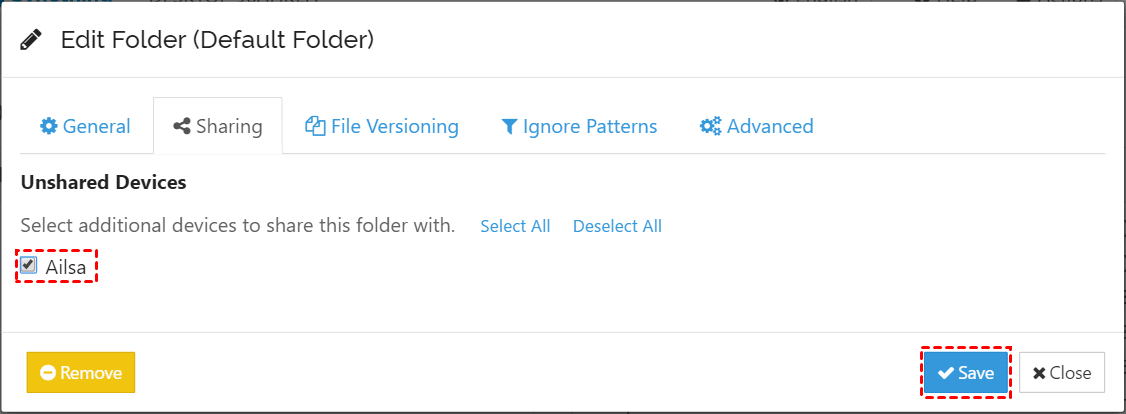Click the minus-circle icon on Remove button
The width and height of the screenshot is (1126, 414).
(x=48, y=373)
